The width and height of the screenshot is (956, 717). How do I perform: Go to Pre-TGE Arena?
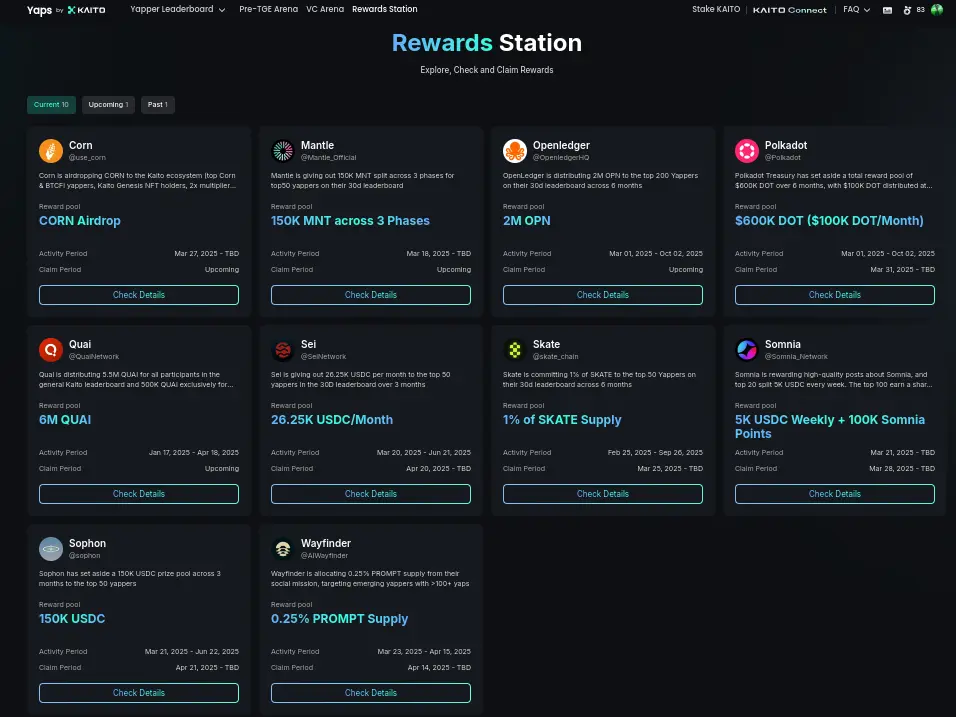pos(268,9)
